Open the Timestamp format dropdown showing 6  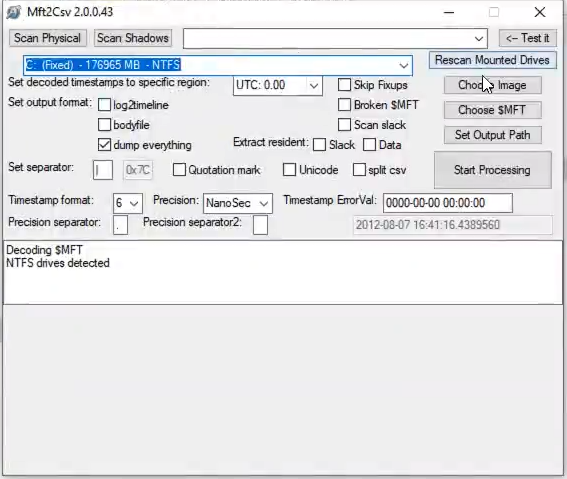(128, 203)
